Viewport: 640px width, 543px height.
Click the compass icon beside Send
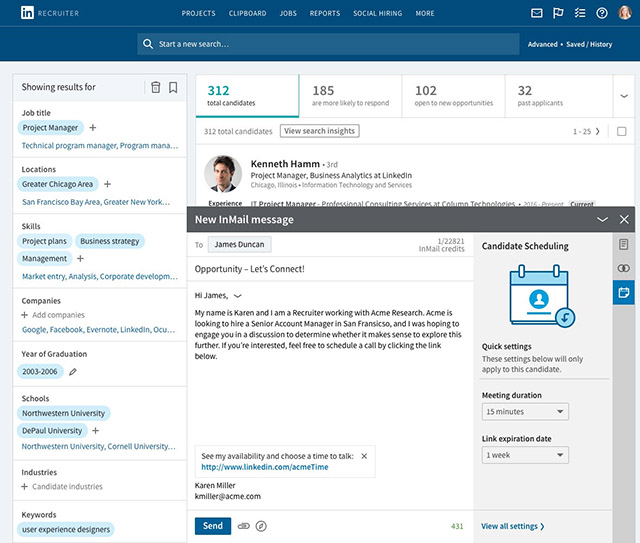pos(261,526)
